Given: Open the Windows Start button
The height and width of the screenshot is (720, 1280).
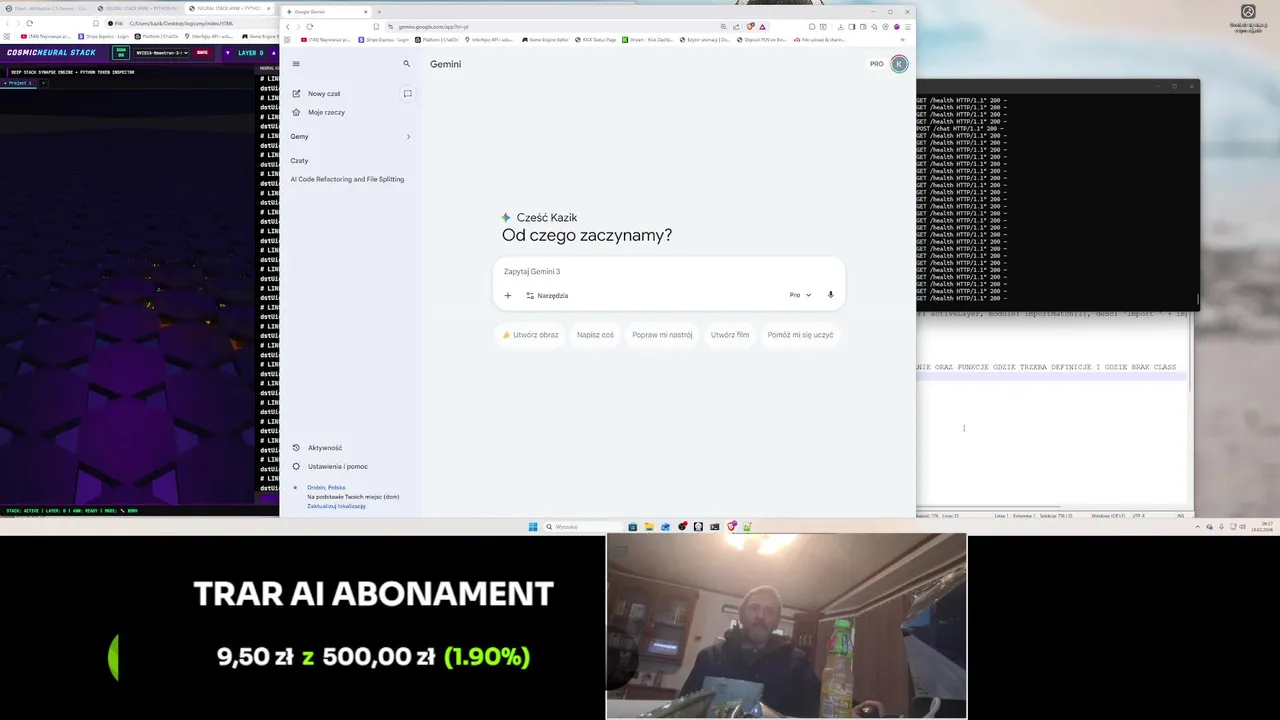Looking at the screenshot, I should 533,527.
